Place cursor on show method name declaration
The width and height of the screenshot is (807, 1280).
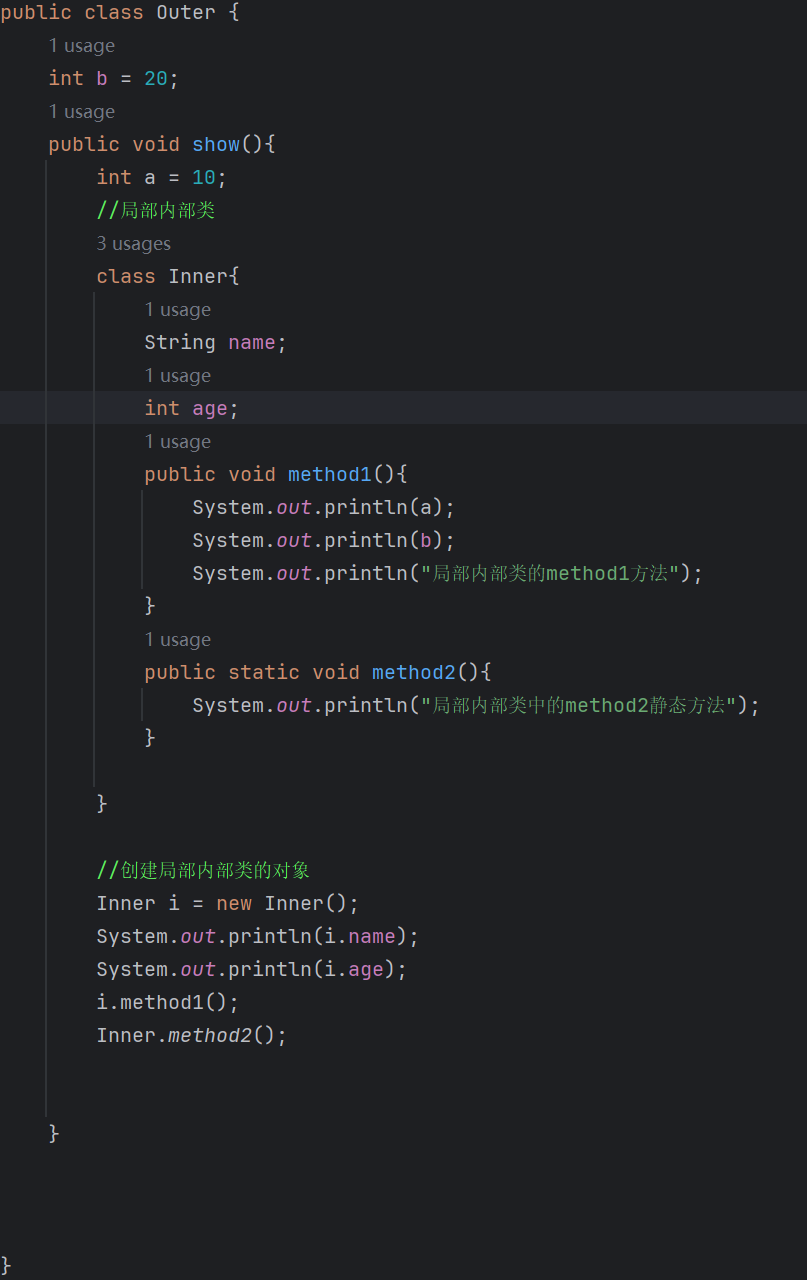(216, 145)
